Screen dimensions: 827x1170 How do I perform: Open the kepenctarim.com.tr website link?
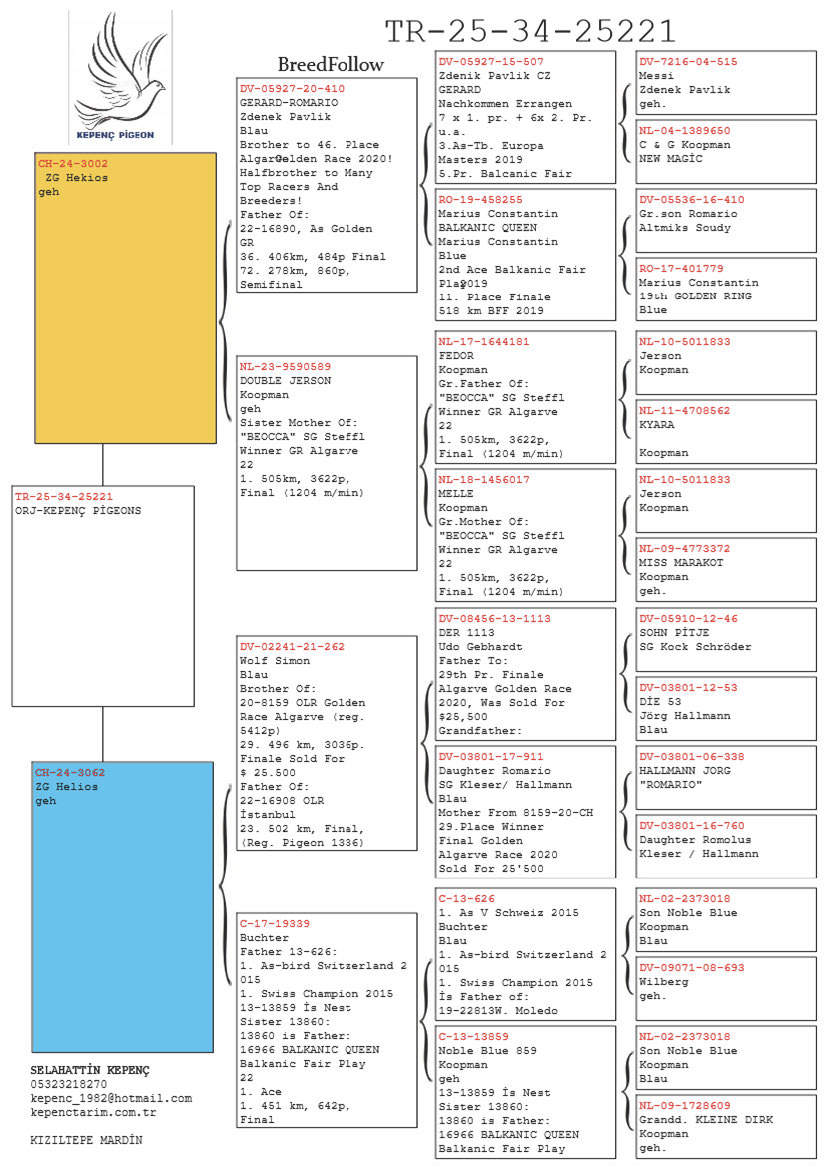(x=93, y=1112)
